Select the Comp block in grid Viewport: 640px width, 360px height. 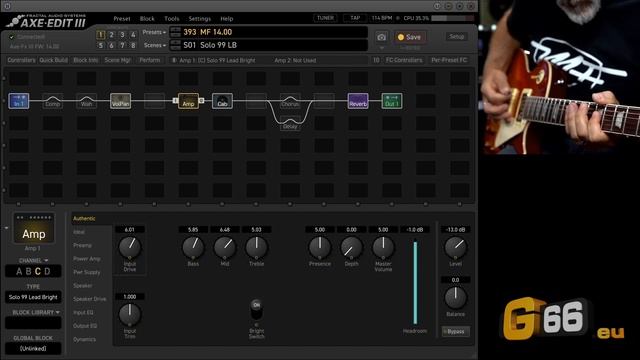tap(53, 101)
